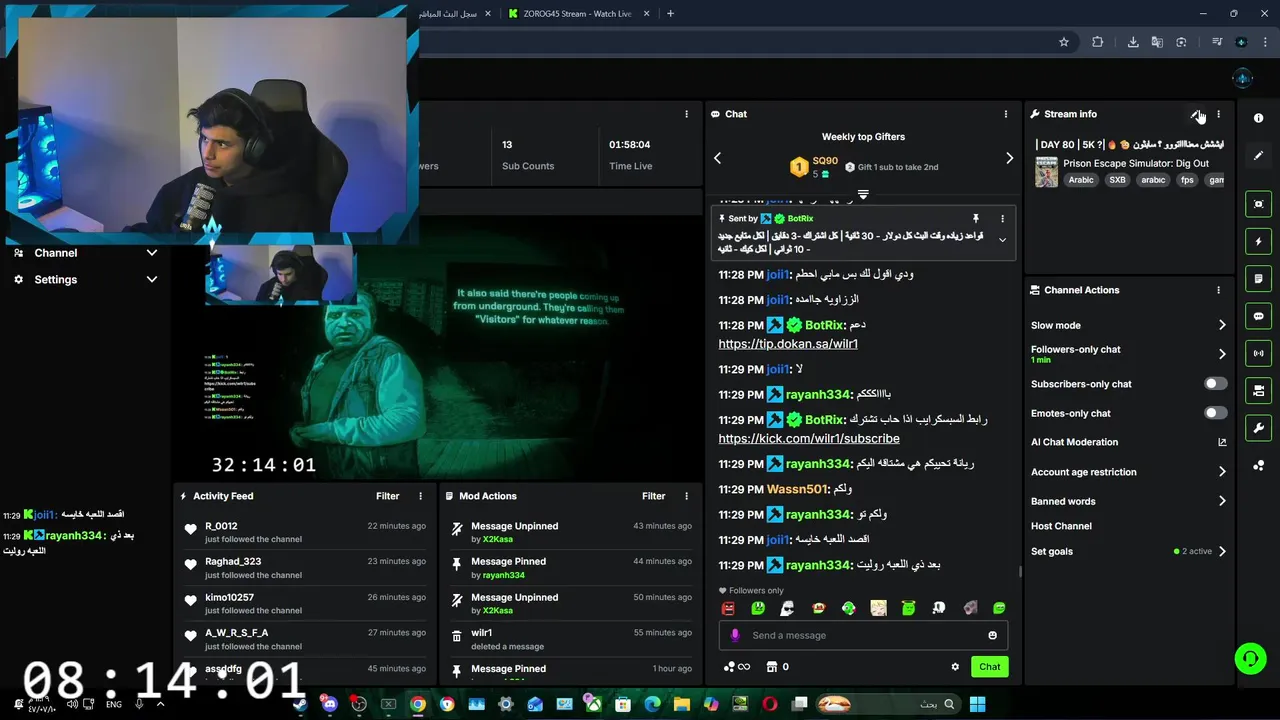Click the lightning bolt sidebar icon
The height and width of the screenshot is (720, 1280).
[1258, 241]
